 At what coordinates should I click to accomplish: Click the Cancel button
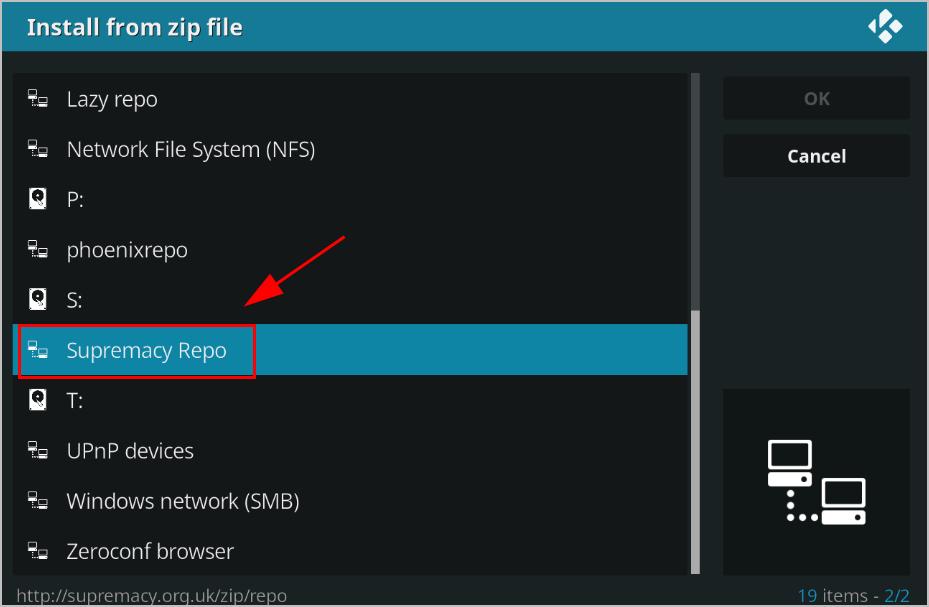816,156
